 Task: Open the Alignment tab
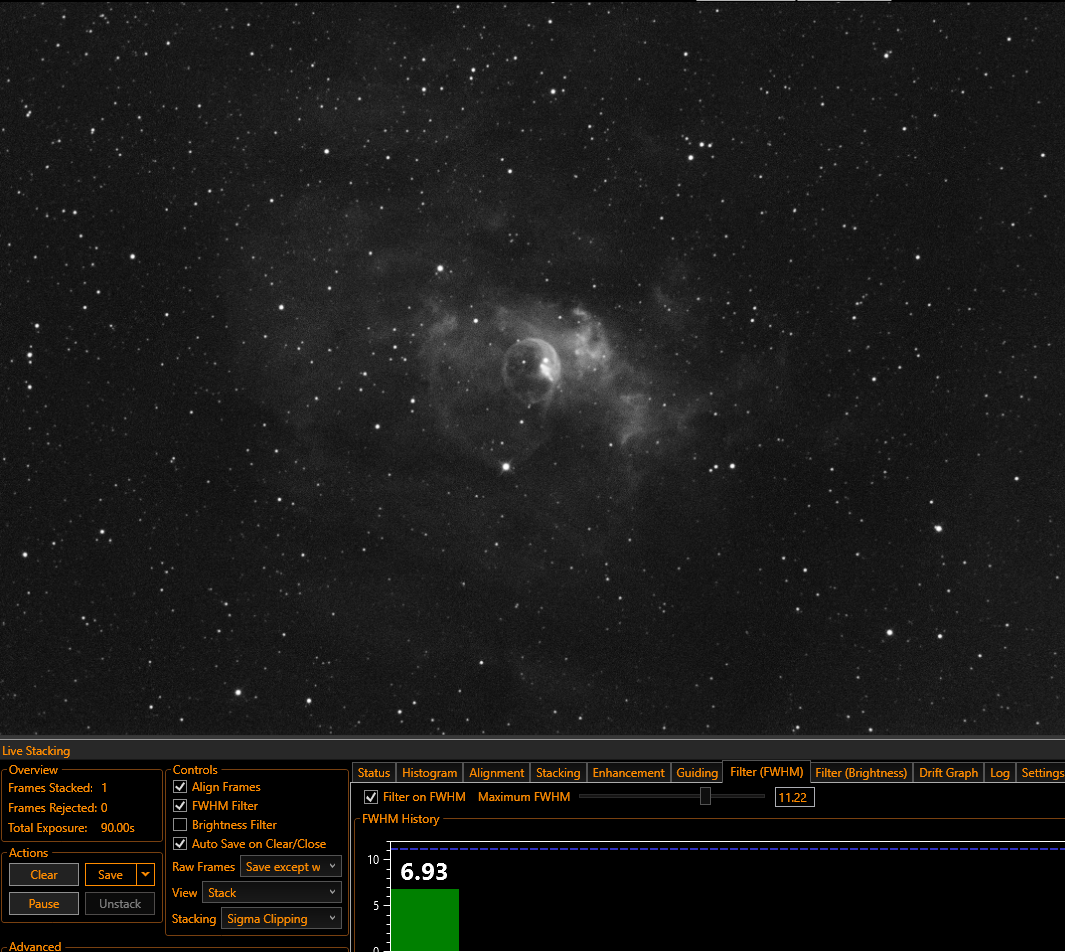pos(497,773)
